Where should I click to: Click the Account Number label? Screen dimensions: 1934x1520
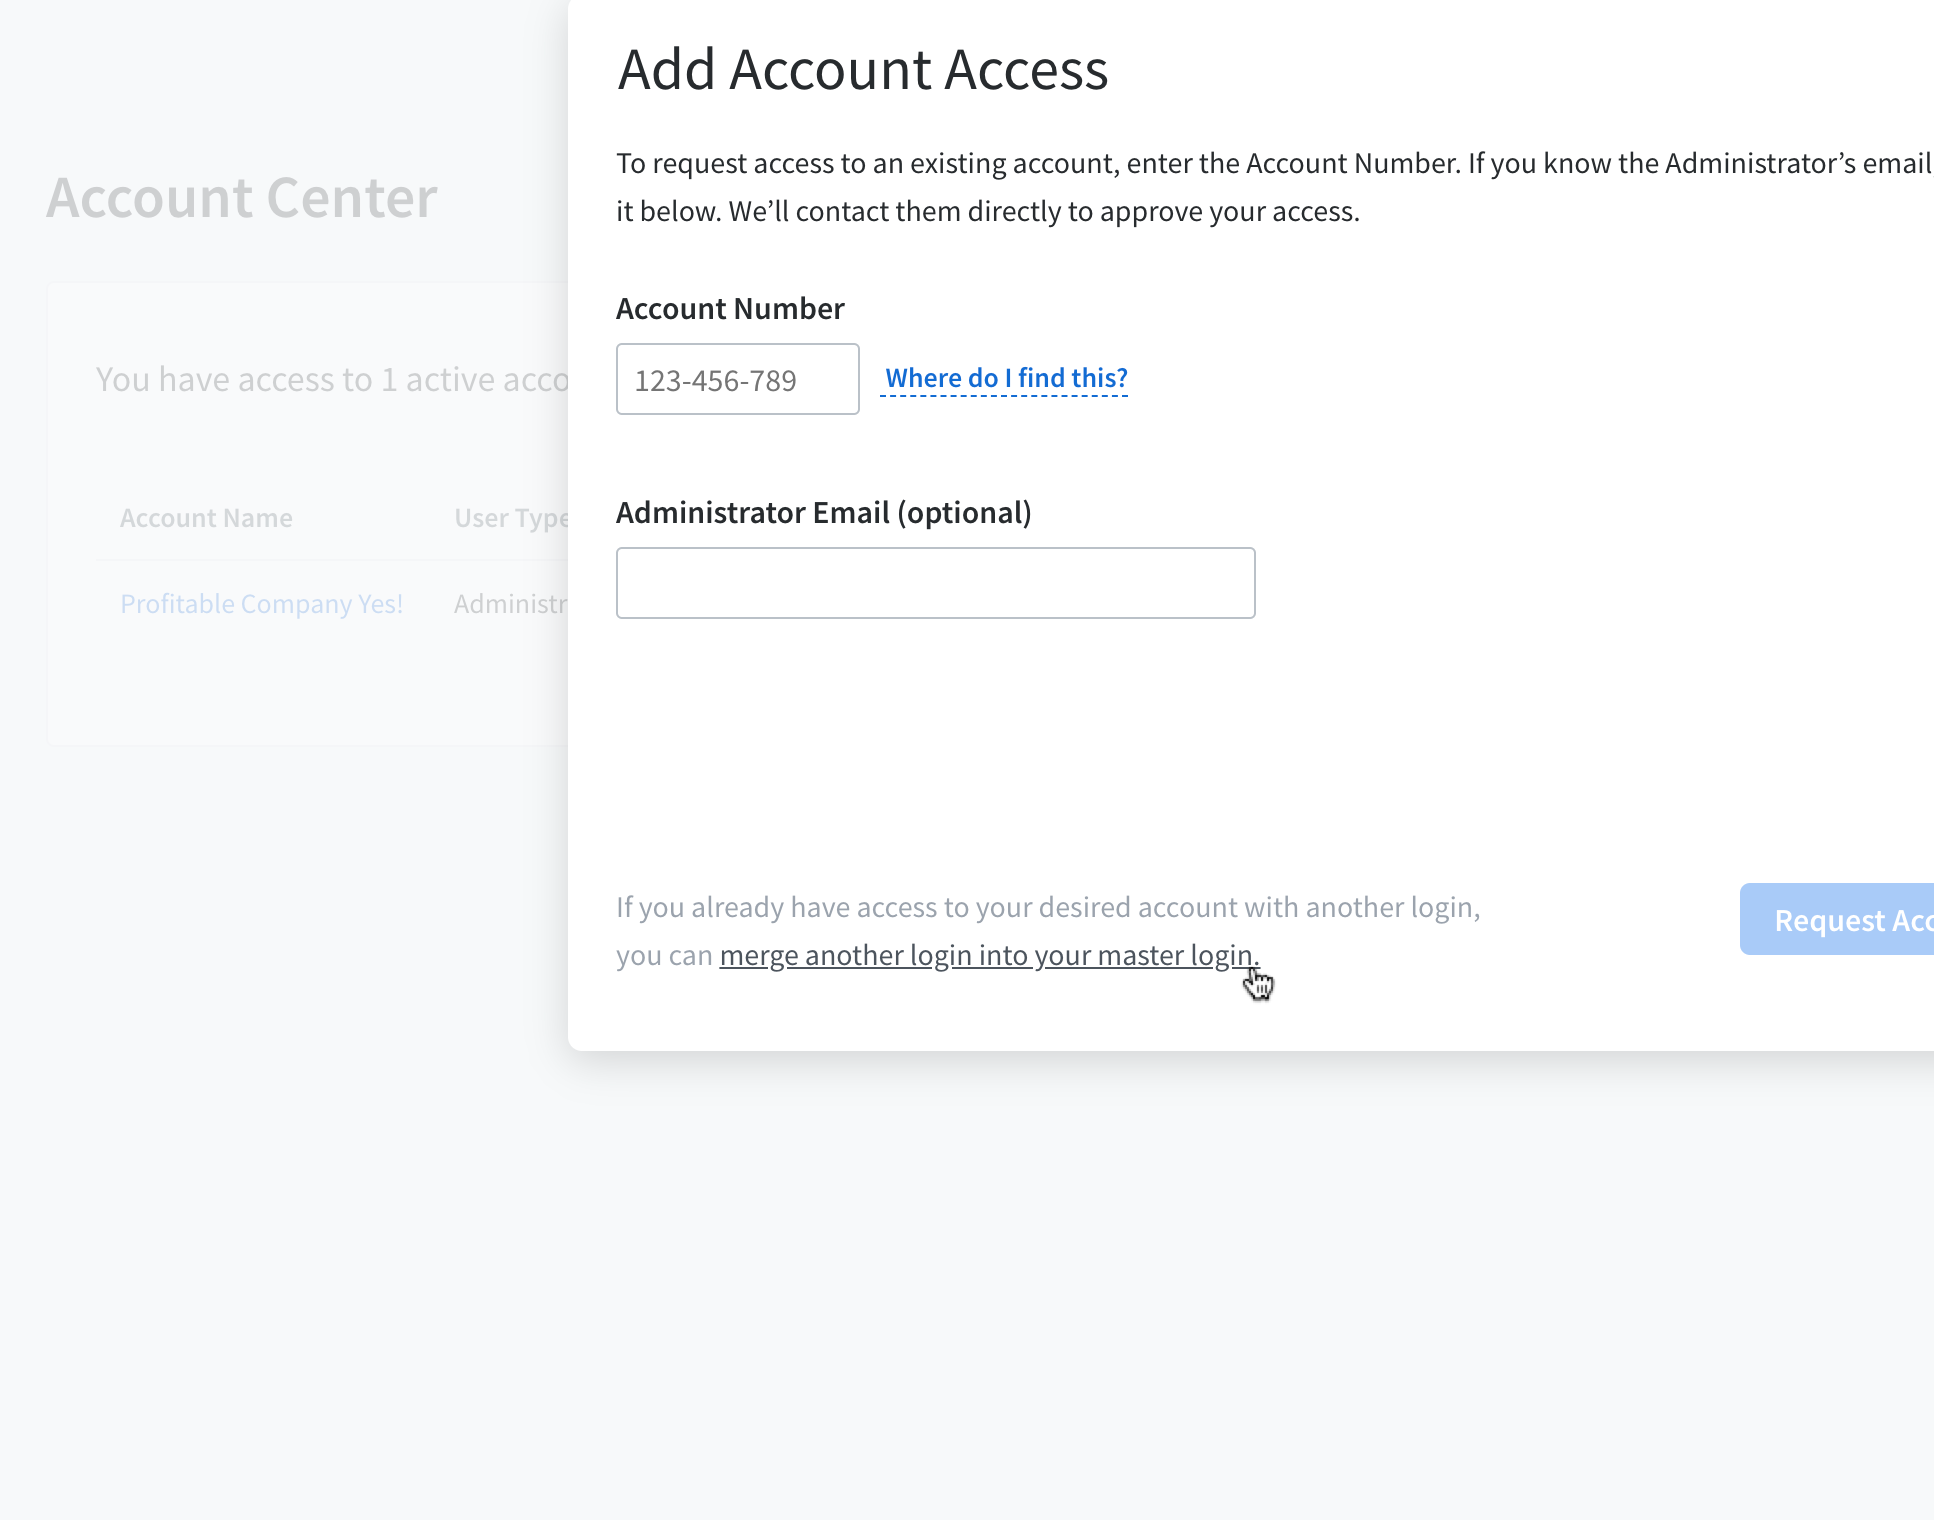[730, 308]
